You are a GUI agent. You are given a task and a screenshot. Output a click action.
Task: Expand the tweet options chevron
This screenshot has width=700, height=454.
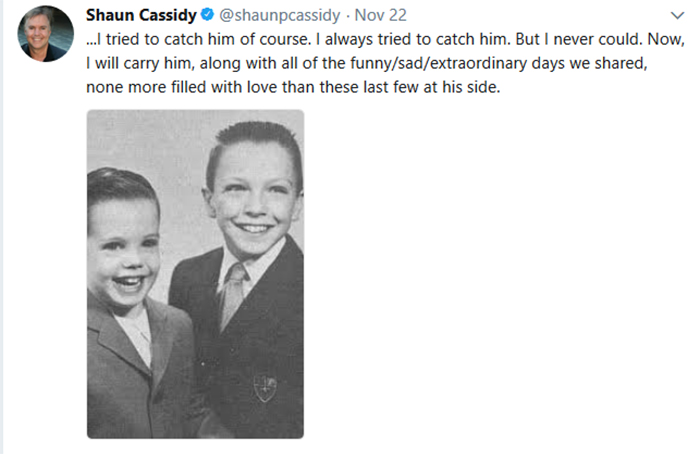(x=677, y=16)
